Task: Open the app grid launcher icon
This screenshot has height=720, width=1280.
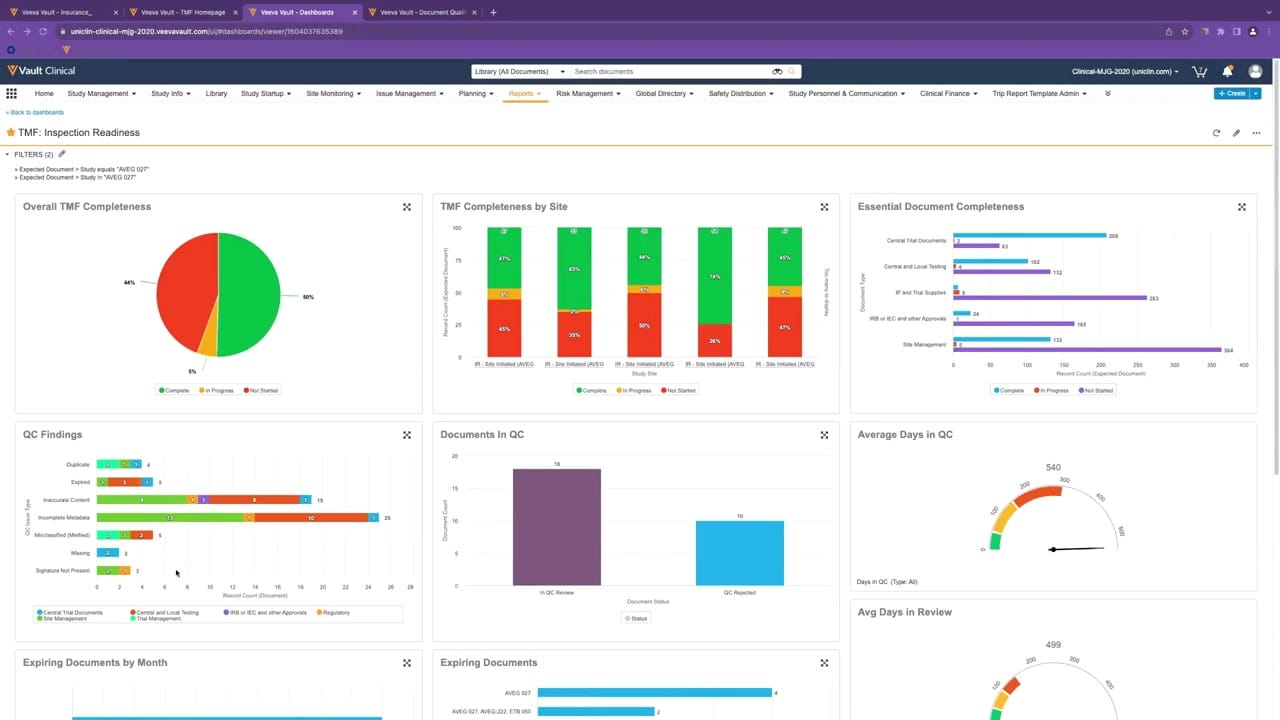Action: tap(12, 93)
